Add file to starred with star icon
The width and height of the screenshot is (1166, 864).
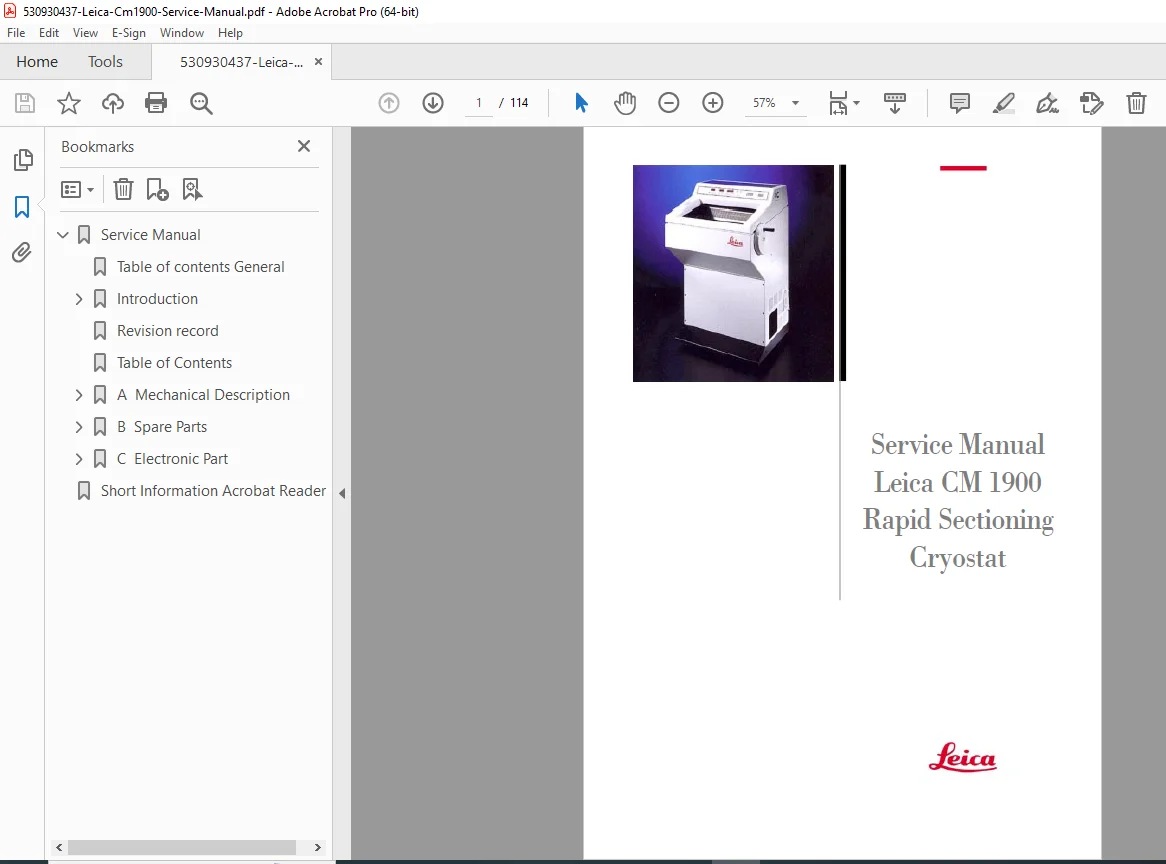pos(68,103)
